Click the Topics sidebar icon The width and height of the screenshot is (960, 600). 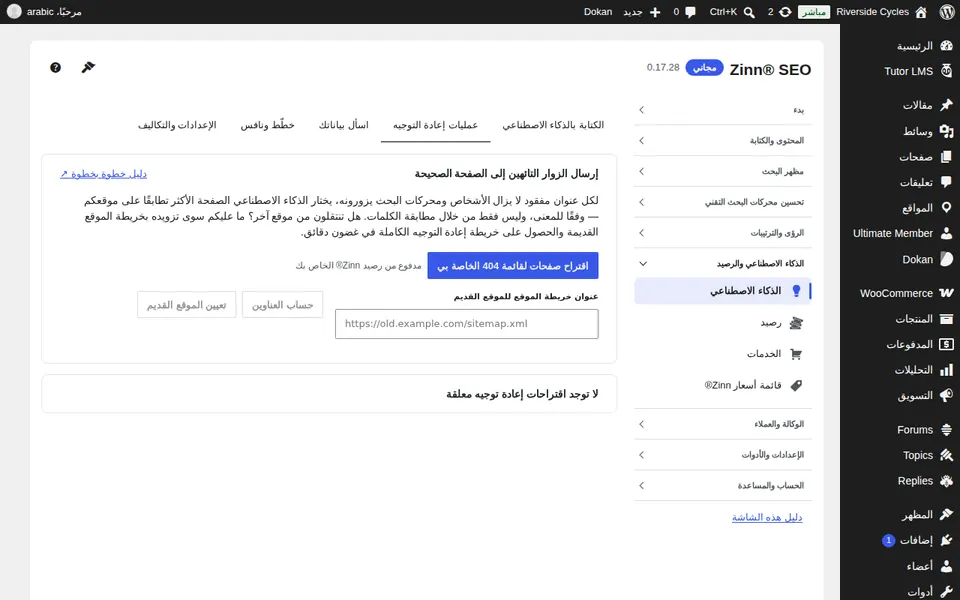(x=947, y=455)
